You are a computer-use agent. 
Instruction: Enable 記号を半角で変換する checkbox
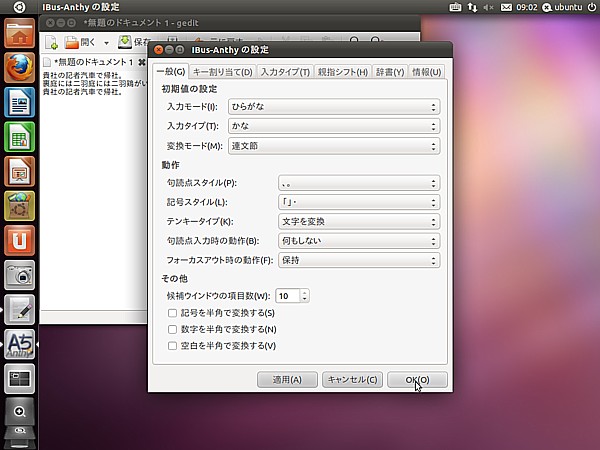pos(172,313)
